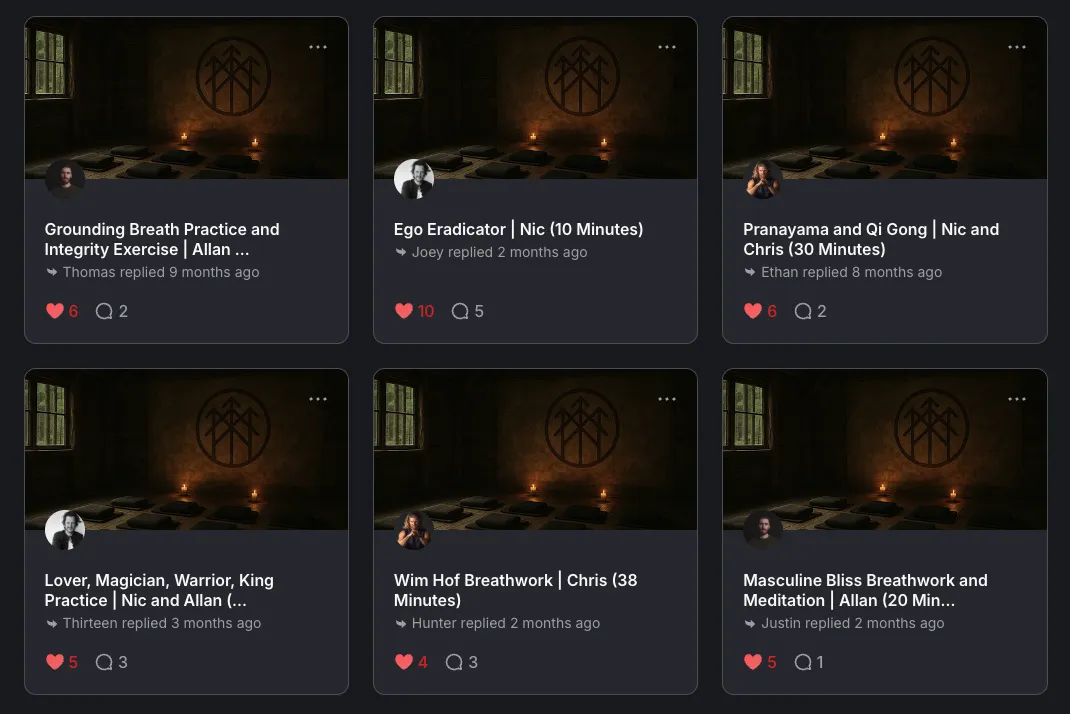The image size is (1070, 714).
Task: Open three-dot menu on Ego Eradicator card
Action: (667, 47)
